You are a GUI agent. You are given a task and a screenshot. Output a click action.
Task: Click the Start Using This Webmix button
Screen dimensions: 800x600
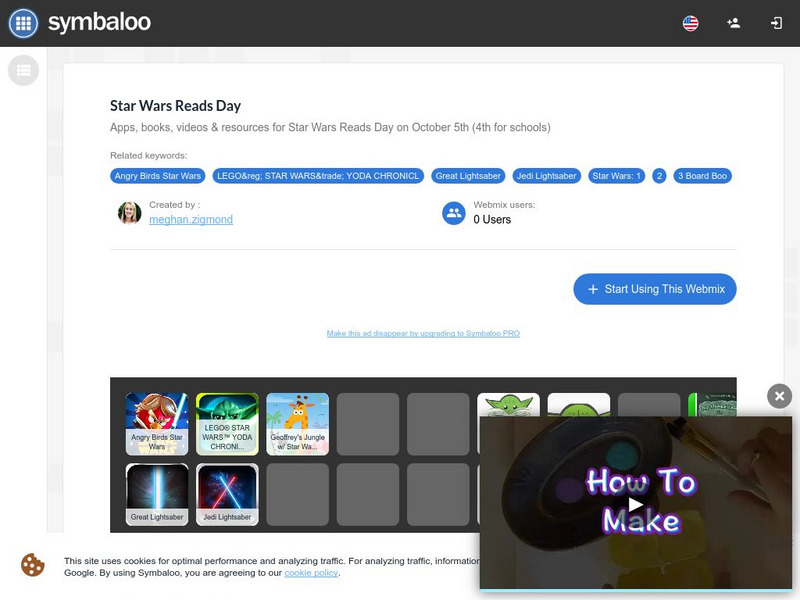click(655, 289)
